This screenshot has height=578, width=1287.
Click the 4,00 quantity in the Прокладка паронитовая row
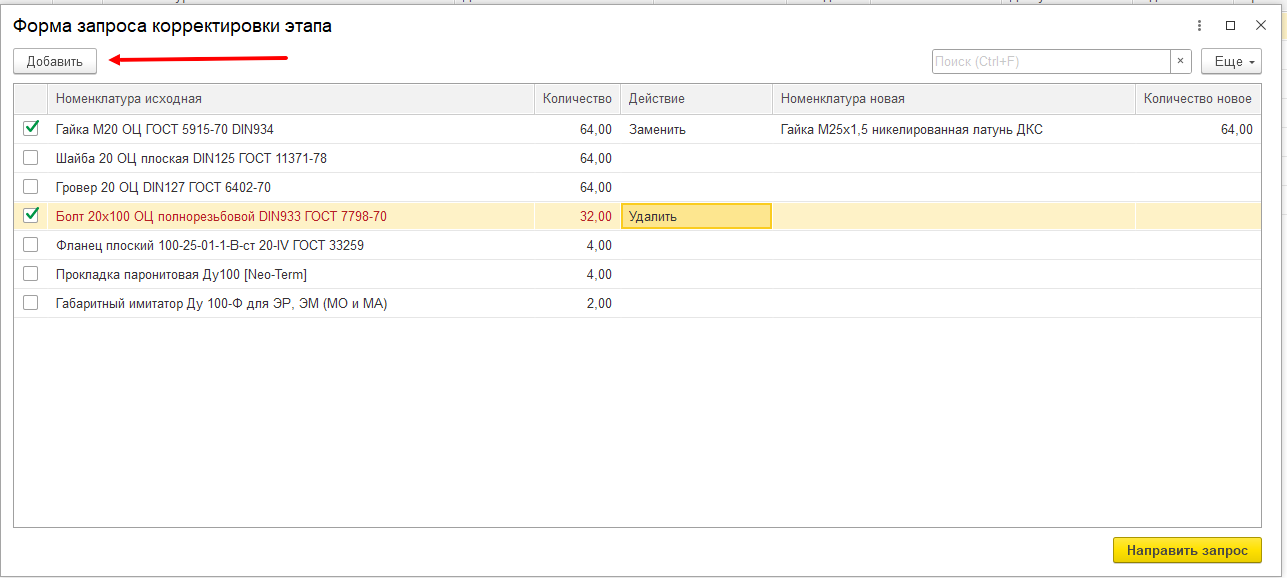tap(599, 274)
